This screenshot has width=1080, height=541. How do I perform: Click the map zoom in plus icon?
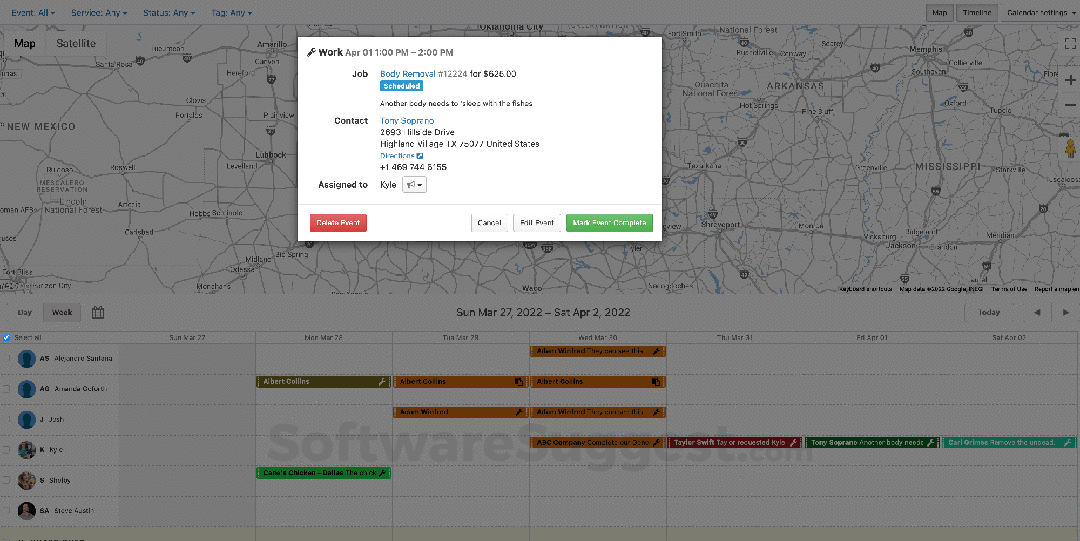pos(1070,80)
